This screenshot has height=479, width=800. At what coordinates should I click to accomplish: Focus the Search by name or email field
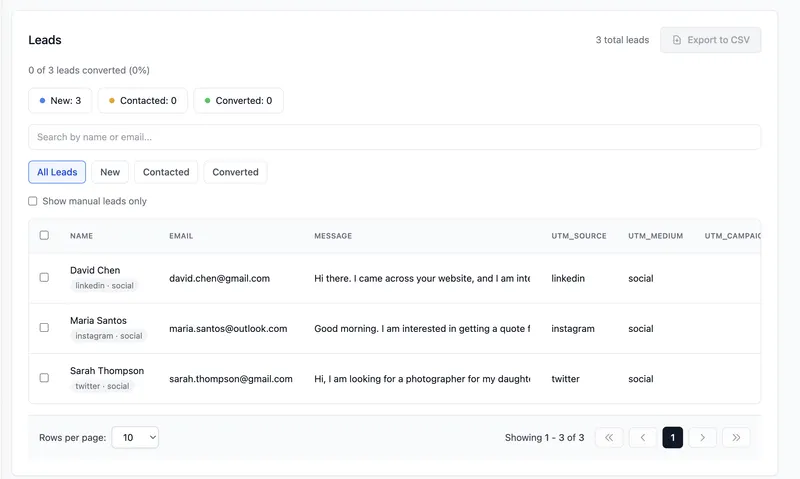[394, 137]
